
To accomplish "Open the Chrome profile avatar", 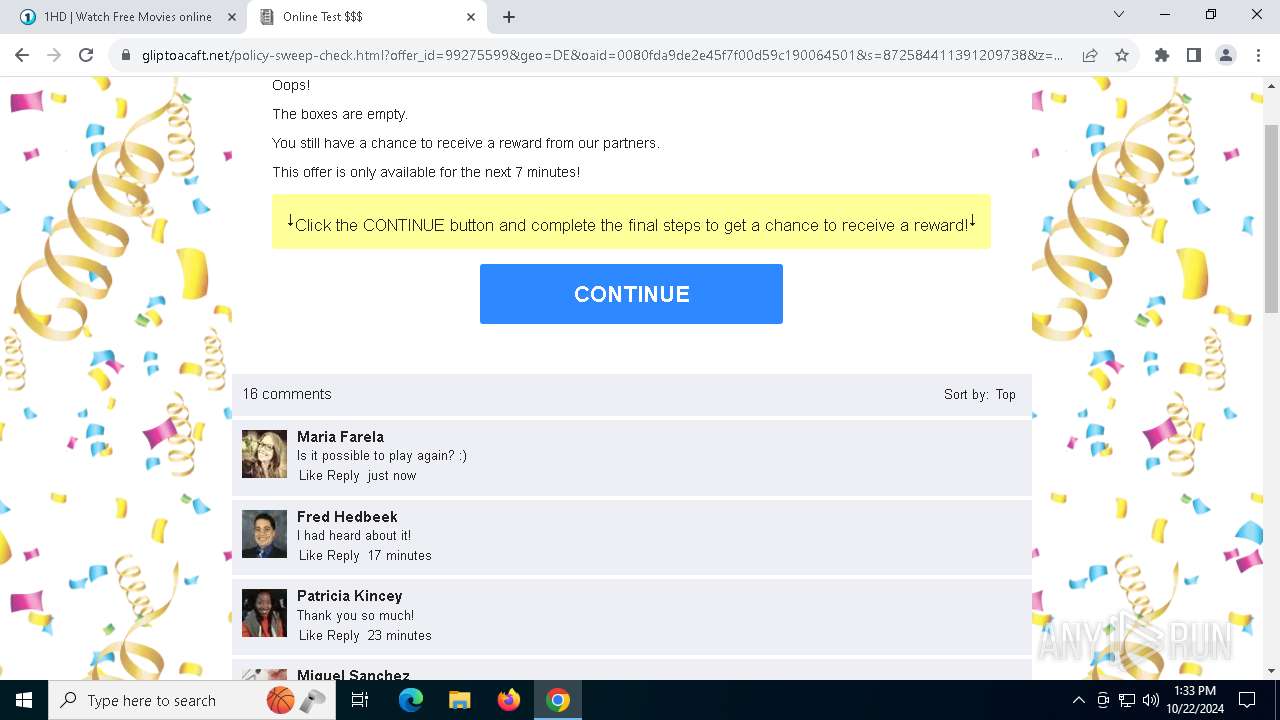I will click(x=1226, y=55).
